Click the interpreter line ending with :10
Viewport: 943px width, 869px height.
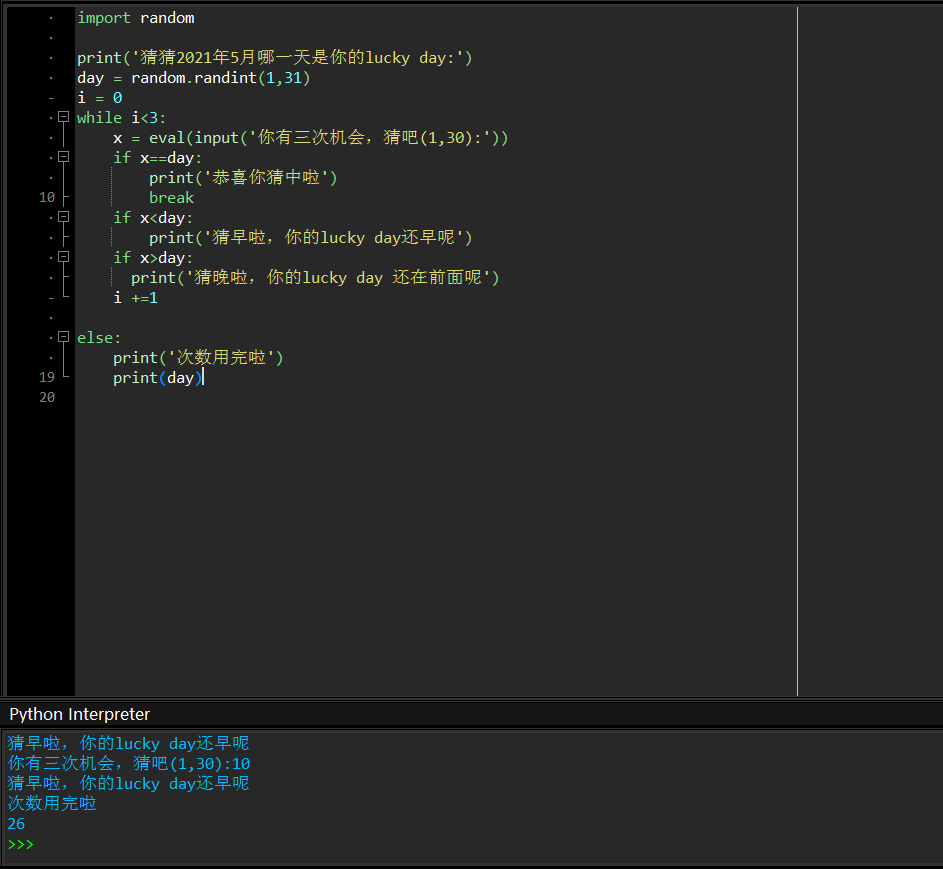click(129, 764)
